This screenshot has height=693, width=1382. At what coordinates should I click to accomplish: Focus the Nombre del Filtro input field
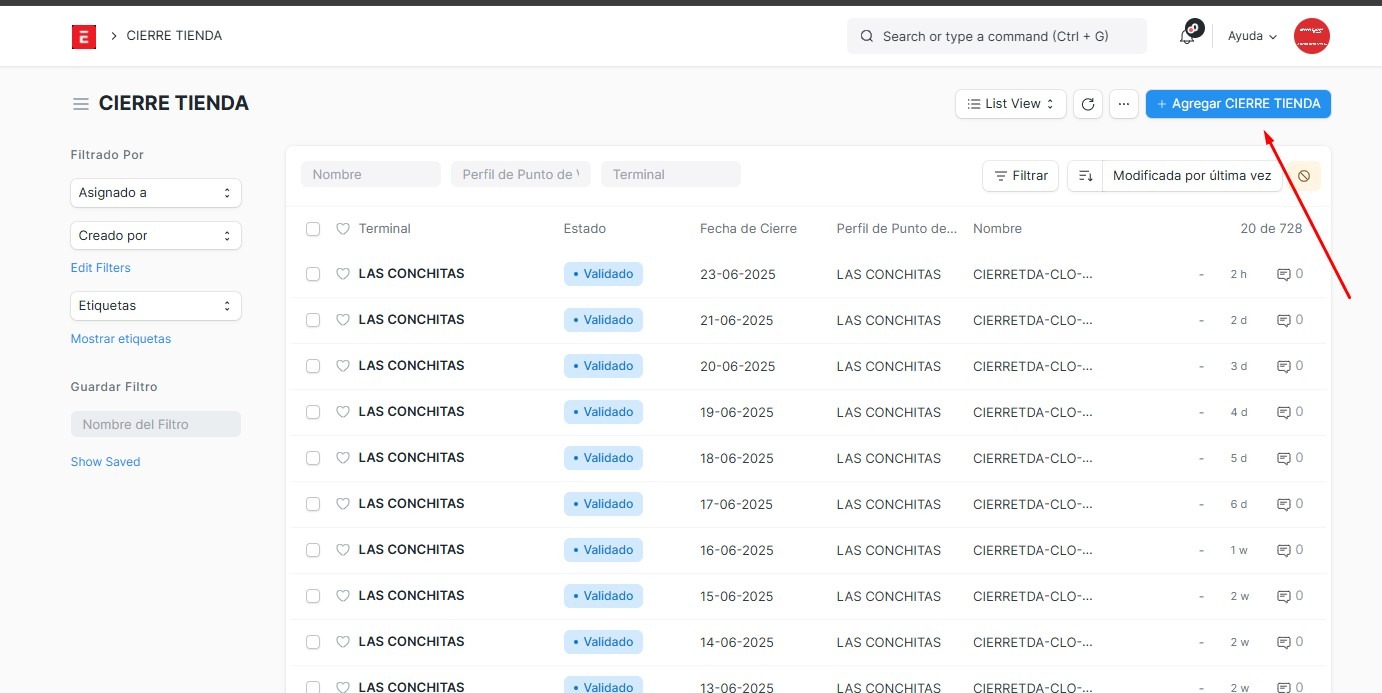(x=156, y=424)
